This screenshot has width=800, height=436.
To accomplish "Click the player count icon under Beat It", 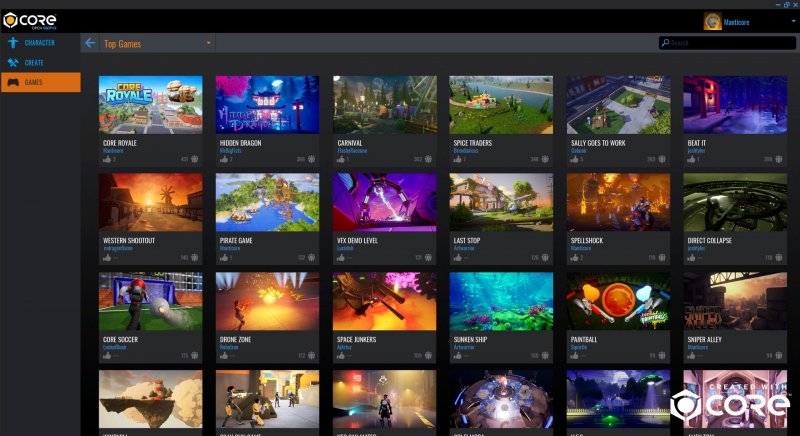I will pos(778,159).
